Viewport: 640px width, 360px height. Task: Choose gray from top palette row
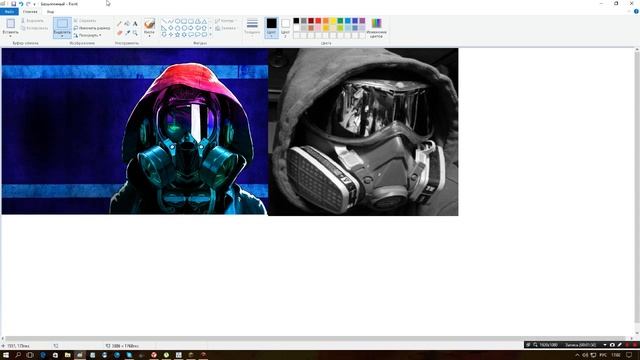(303, 20)
